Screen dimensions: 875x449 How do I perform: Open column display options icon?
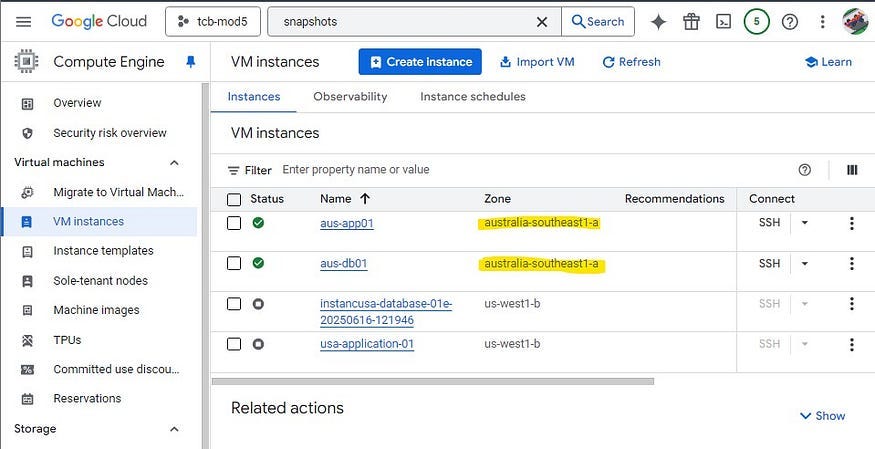click(x=852, y=170)
